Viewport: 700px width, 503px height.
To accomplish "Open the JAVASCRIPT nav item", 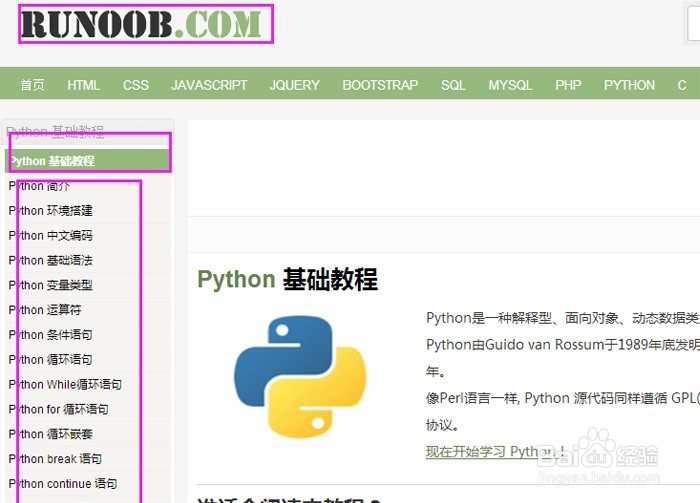I will [x=209, y=85].
